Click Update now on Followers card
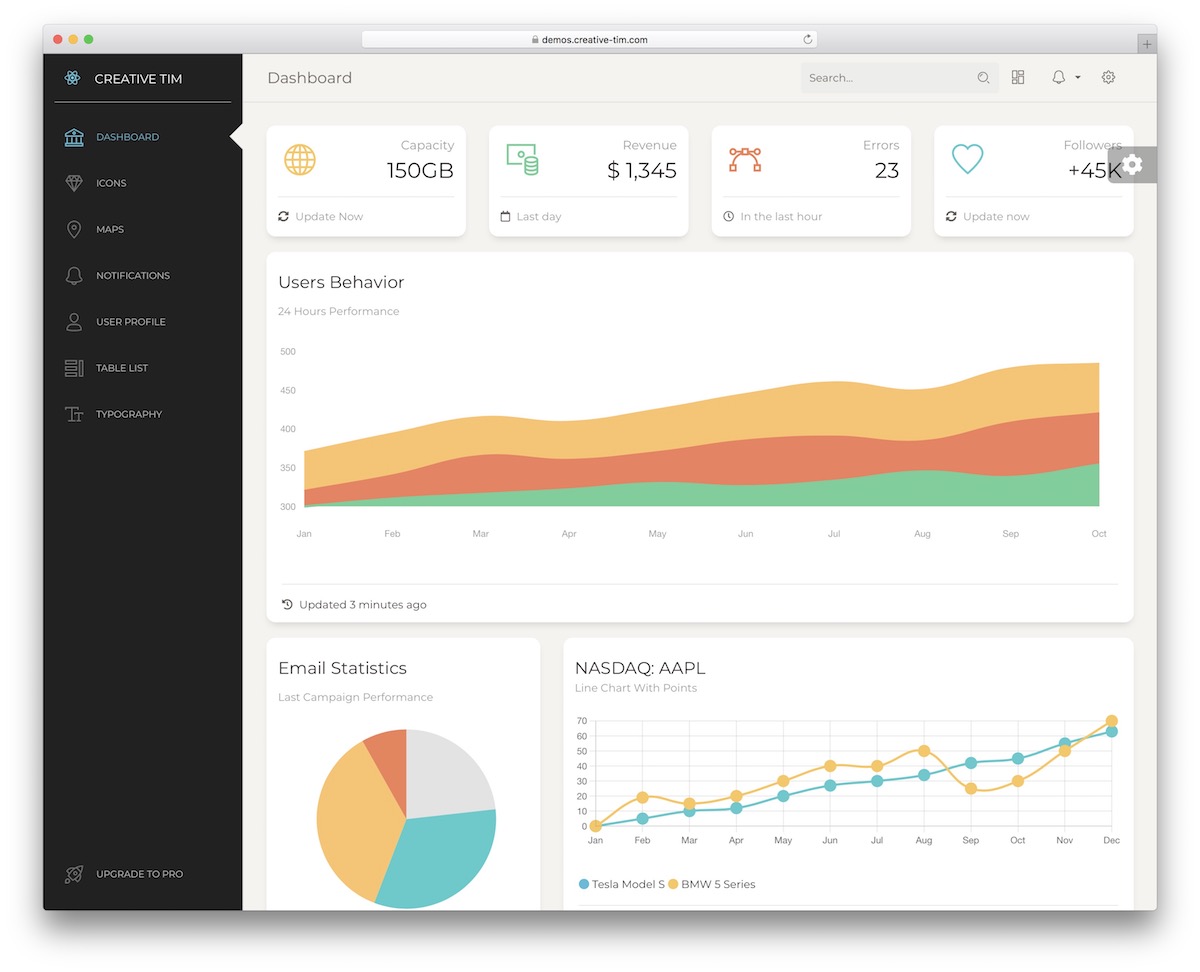Viewport: 1200px width, 972px height. [995, 216]
